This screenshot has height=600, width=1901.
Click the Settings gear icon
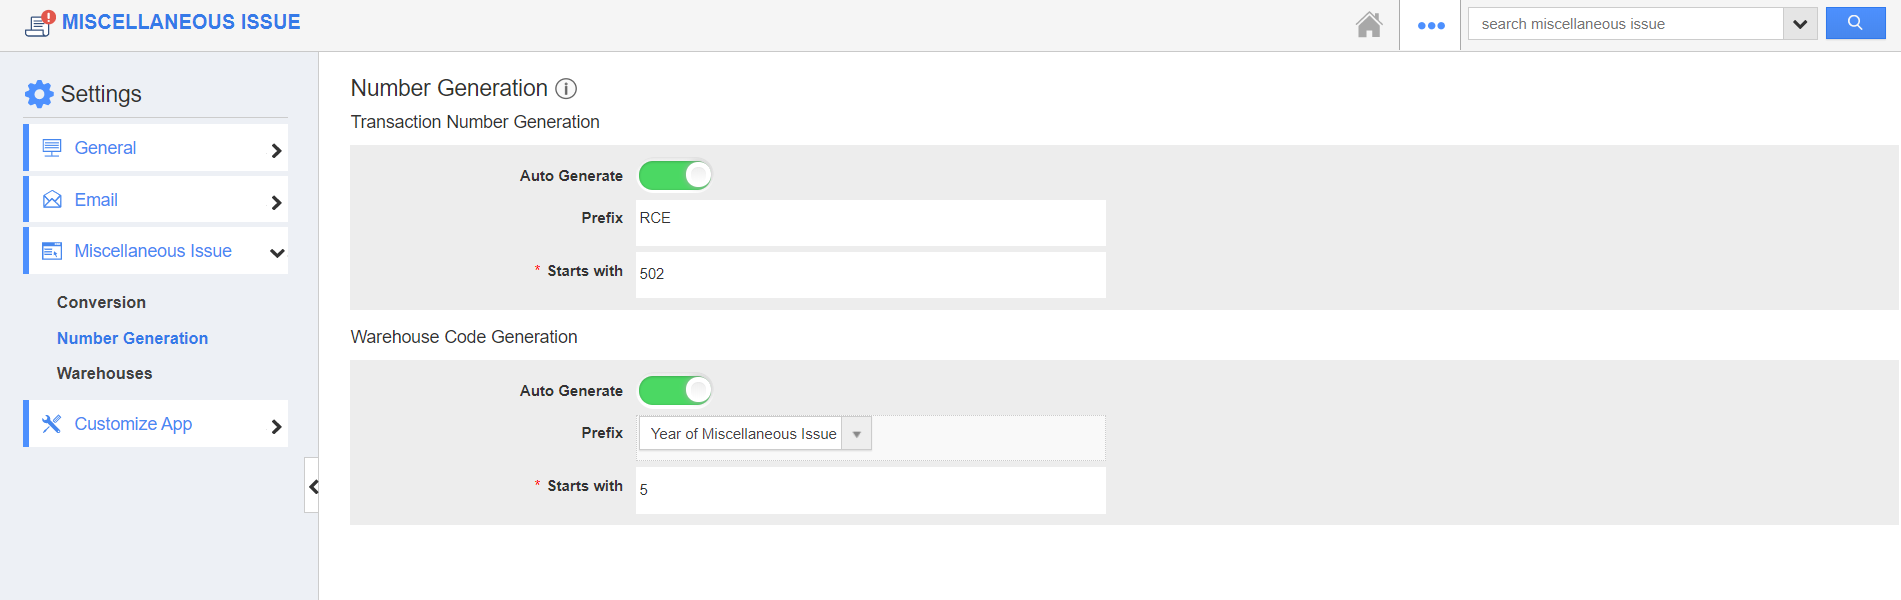(39, 94)
